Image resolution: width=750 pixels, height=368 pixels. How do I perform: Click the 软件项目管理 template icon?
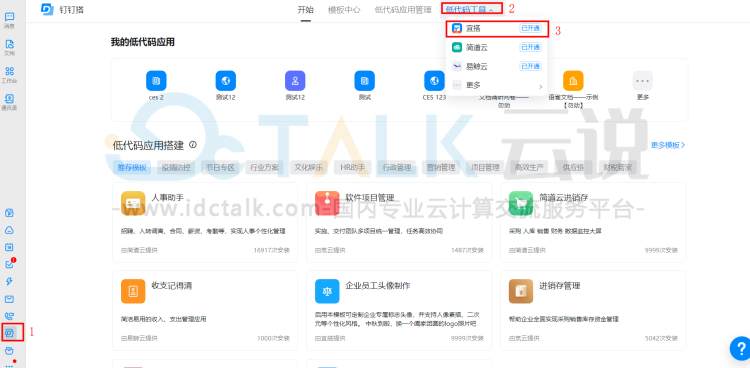327,203
